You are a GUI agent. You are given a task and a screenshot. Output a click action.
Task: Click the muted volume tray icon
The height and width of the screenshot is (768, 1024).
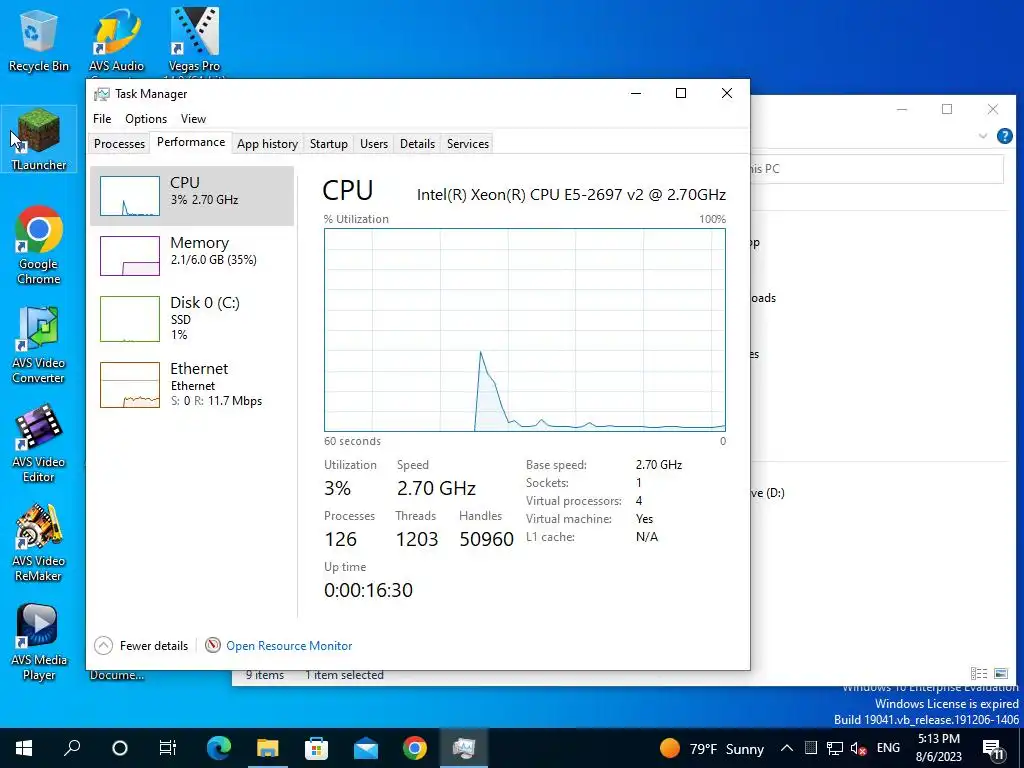(858, 748)
